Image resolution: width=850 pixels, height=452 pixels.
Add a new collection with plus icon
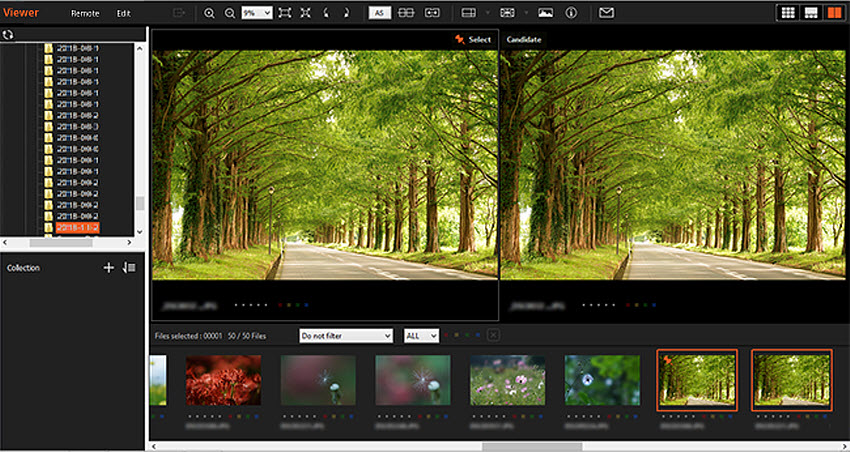coord(108,268)
